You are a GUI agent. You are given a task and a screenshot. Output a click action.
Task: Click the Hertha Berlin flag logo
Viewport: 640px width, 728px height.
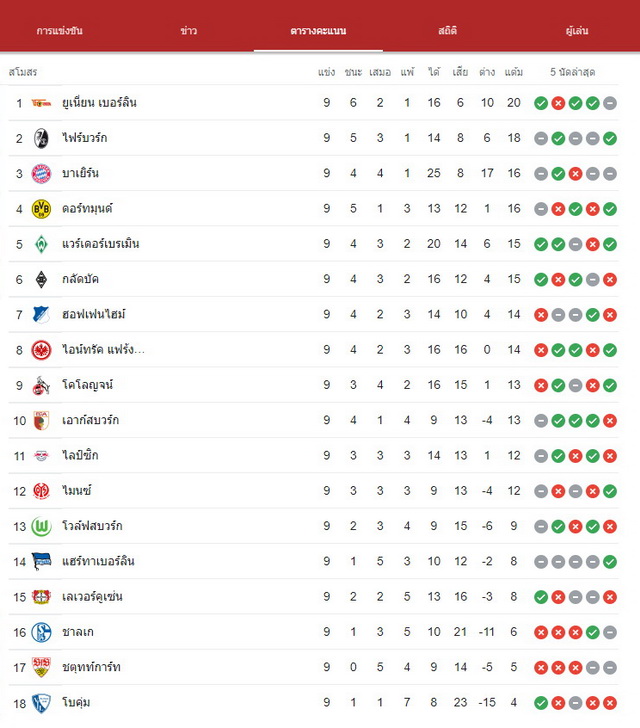41,561
